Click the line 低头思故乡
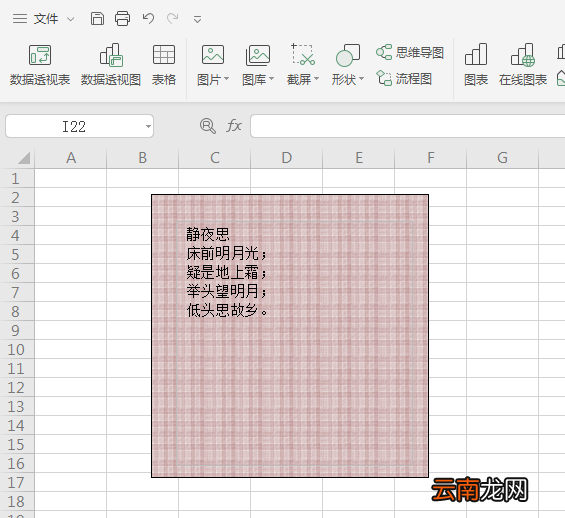Screen dimensions: 565x518 tap(227, 310)
